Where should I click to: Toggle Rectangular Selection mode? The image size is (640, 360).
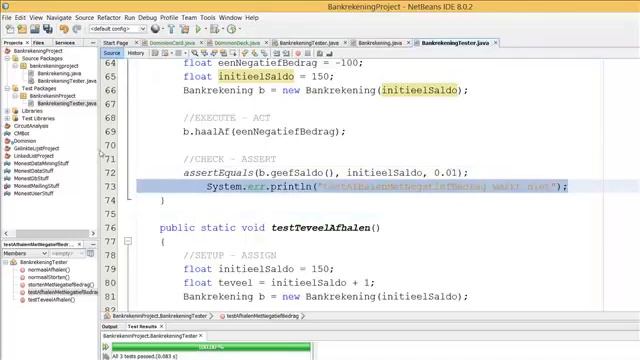(x=233, y=53)
